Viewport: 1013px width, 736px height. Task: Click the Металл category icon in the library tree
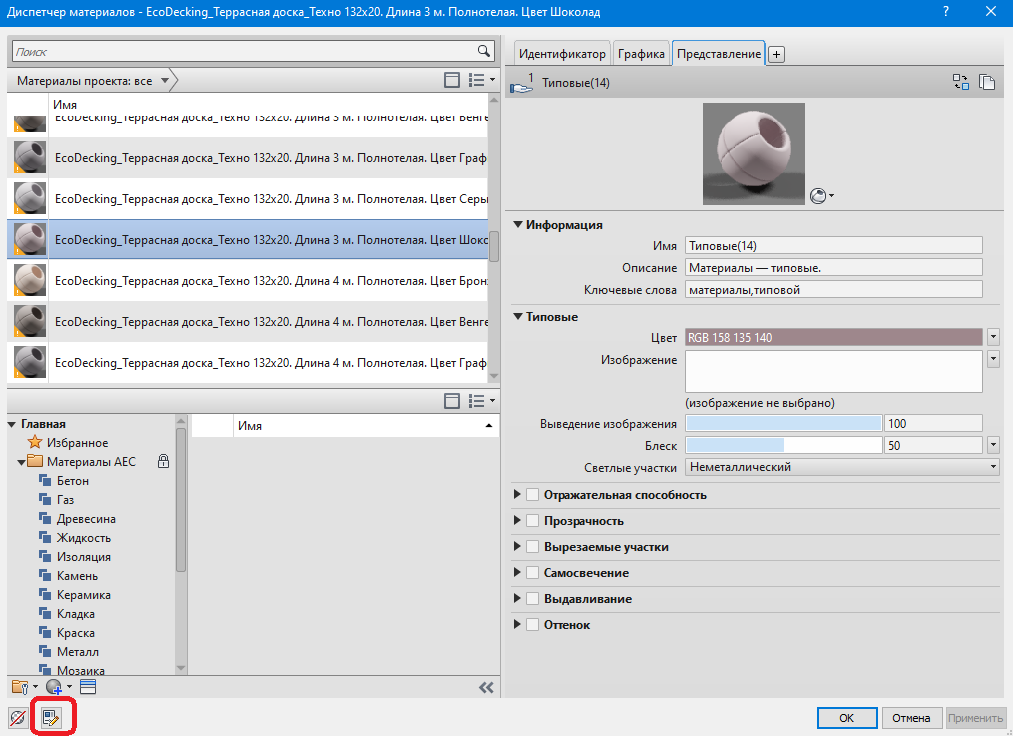[45, 651]
